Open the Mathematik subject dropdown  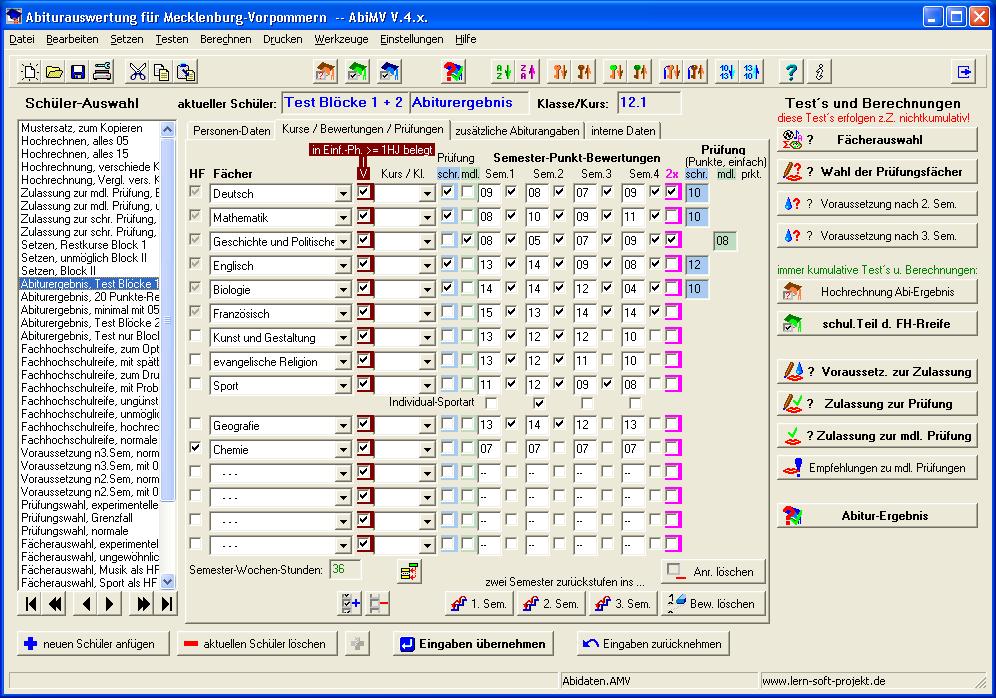point(343,218)
